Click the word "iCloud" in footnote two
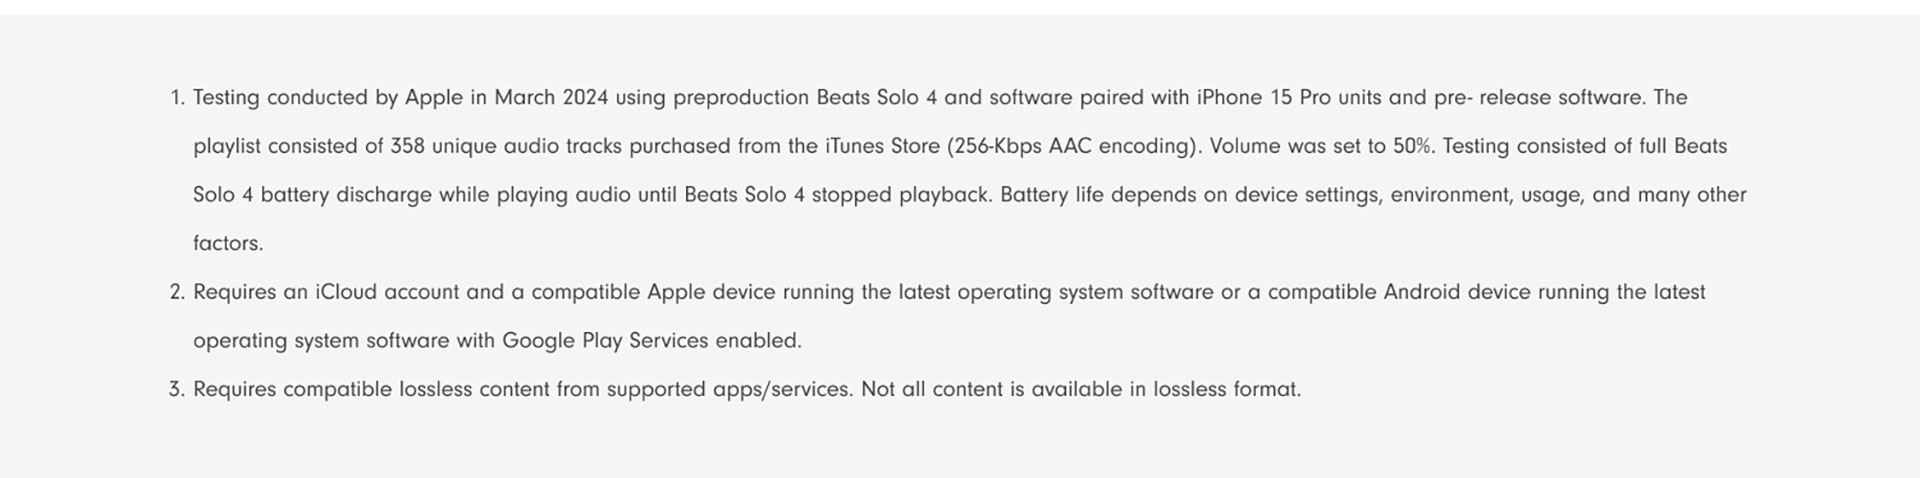This screenshot has height=478, width=1920. point(346,293)
